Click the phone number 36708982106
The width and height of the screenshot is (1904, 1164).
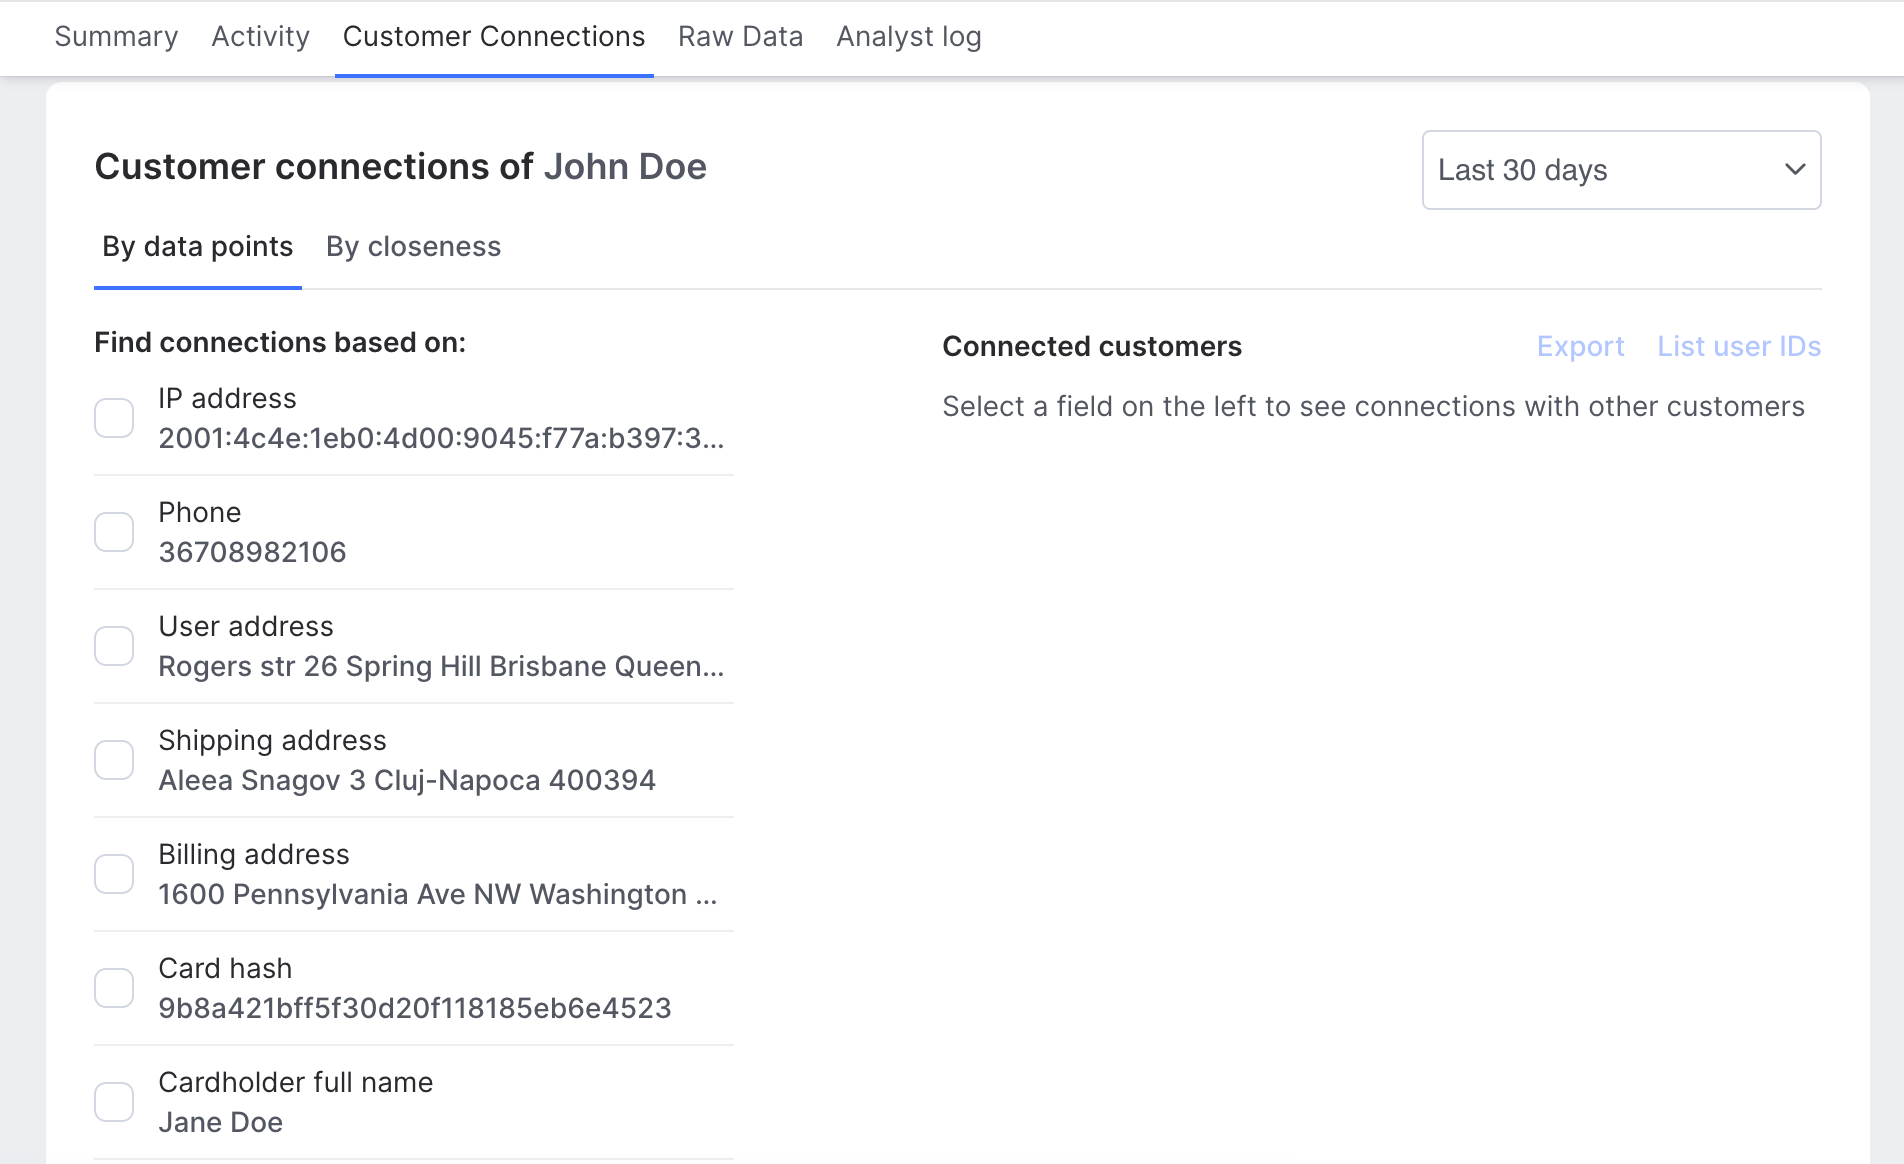252,552
